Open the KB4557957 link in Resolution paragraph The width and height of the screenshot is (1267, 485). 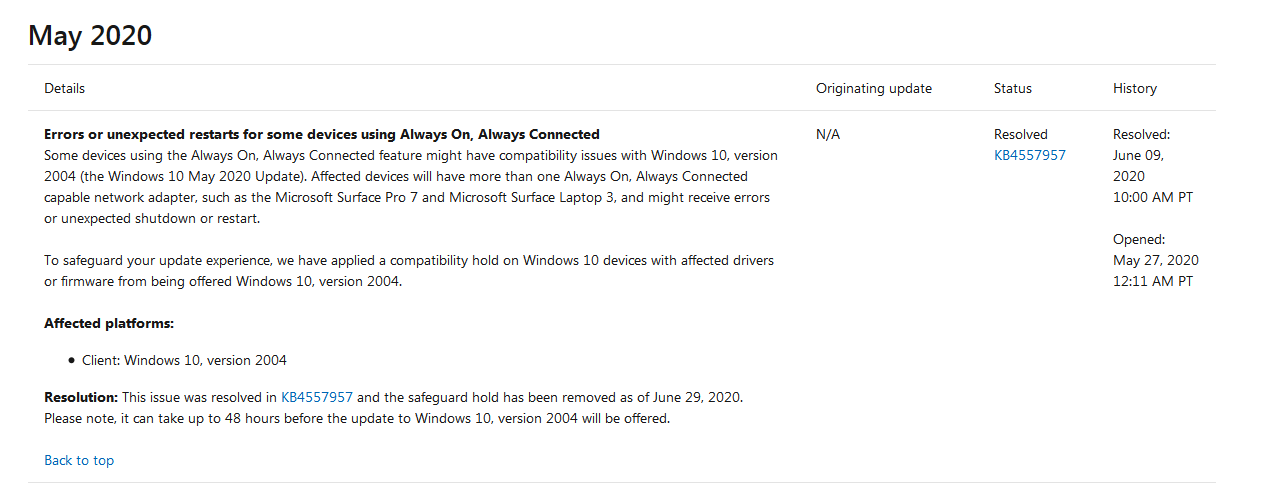pos(317,397)
